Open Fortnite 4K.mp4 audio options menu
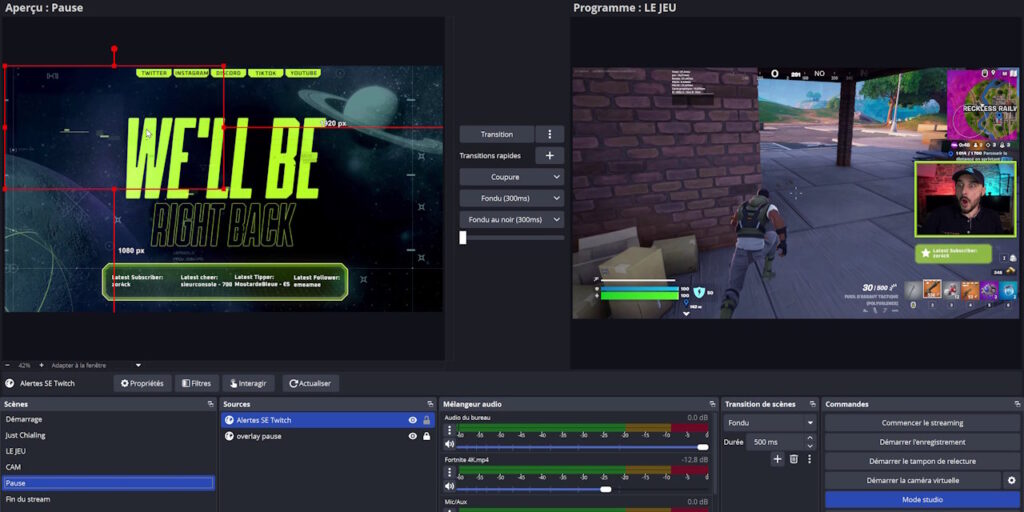This screenshot has height=512, width=1024. [449, 472]
